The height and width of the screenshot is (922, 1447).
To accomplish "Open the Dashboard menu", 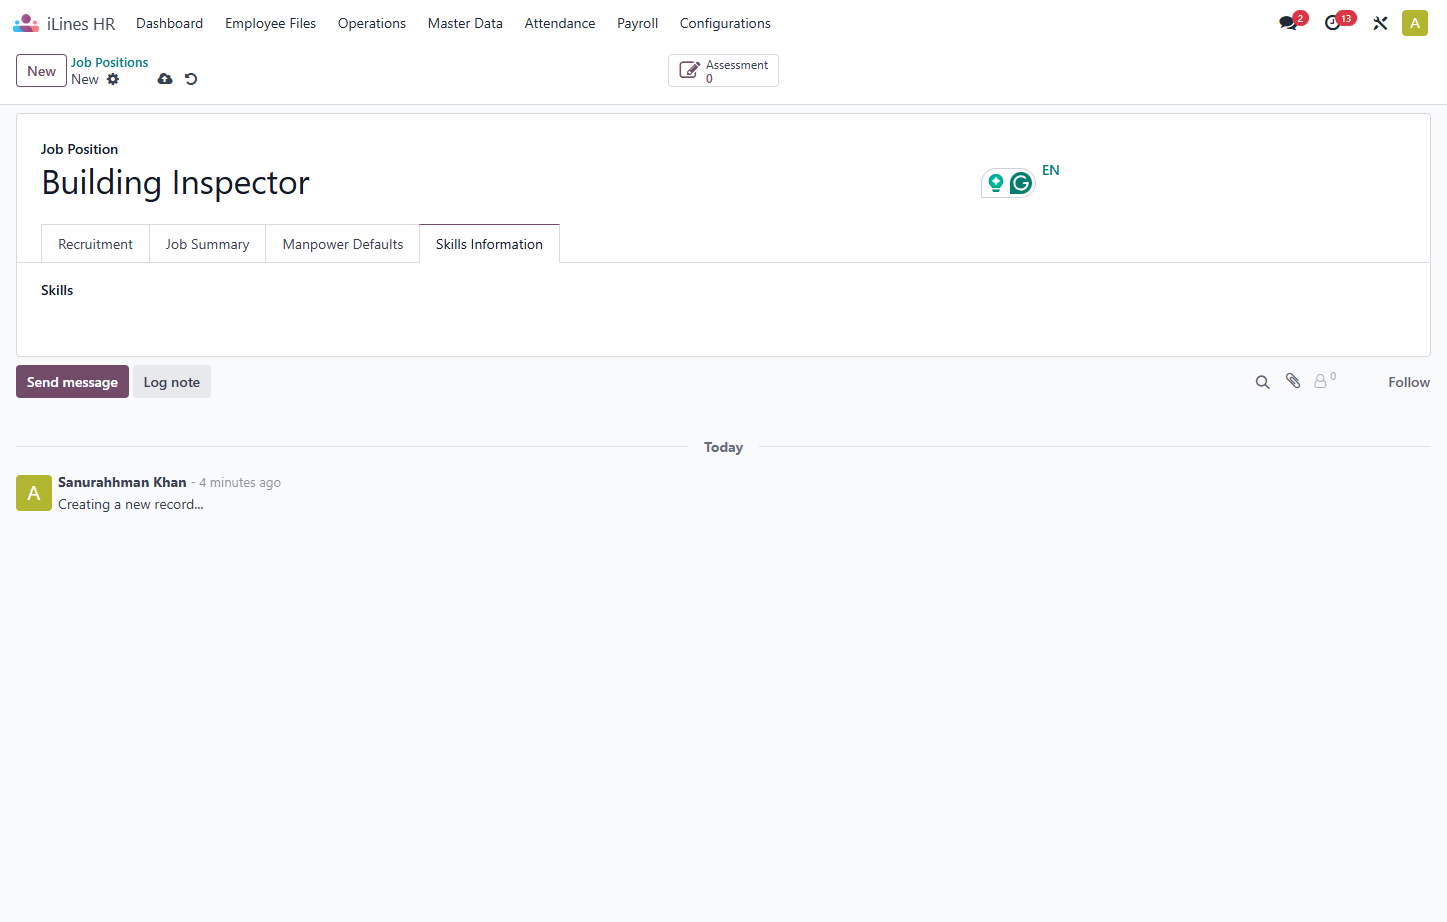I will (169, 23).
